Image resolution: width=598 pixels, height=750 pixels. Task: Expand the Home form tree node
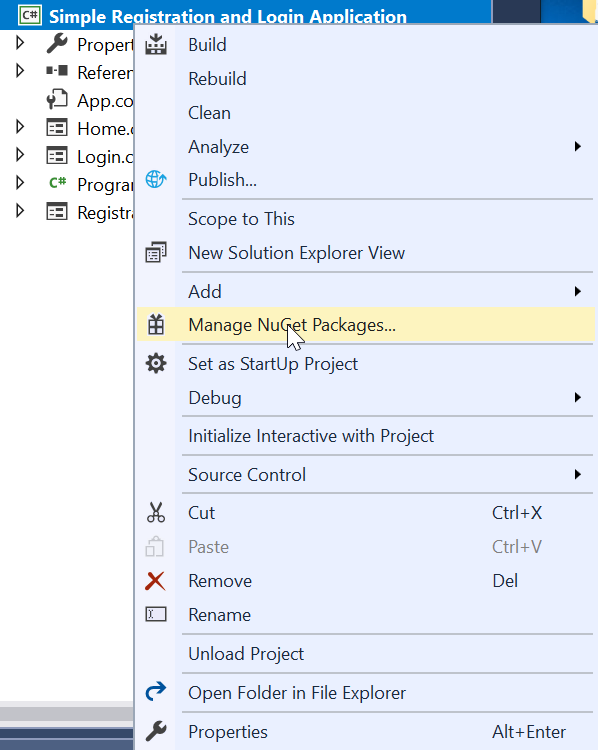[x=20, y=127]
